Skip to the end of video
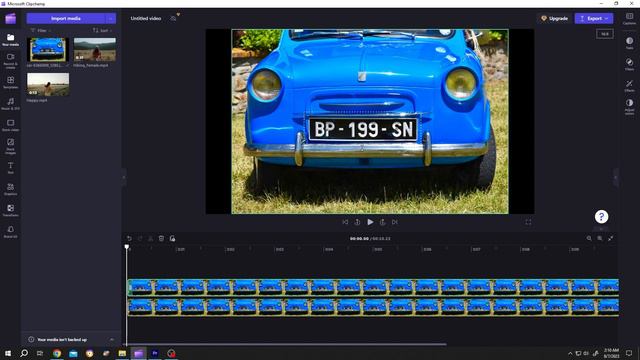Viewport: 640px width, 360px height. (x=395, y=222)
